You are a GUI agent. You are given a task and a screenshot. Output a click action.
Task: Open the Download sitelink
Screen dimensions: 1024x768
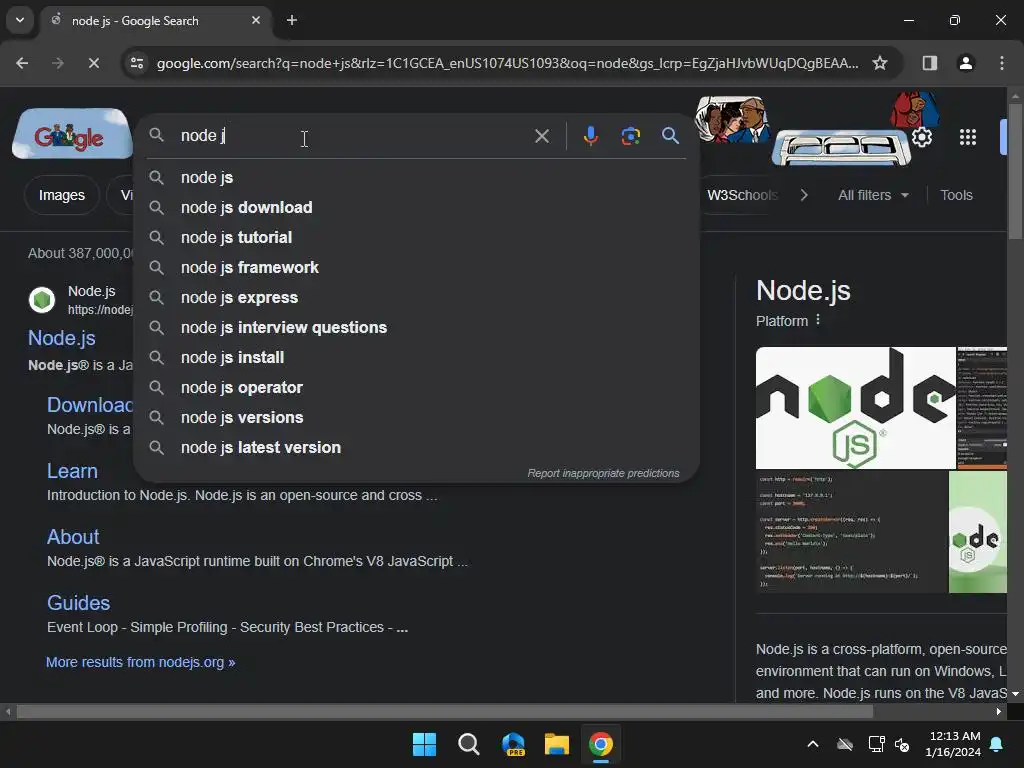90,405
